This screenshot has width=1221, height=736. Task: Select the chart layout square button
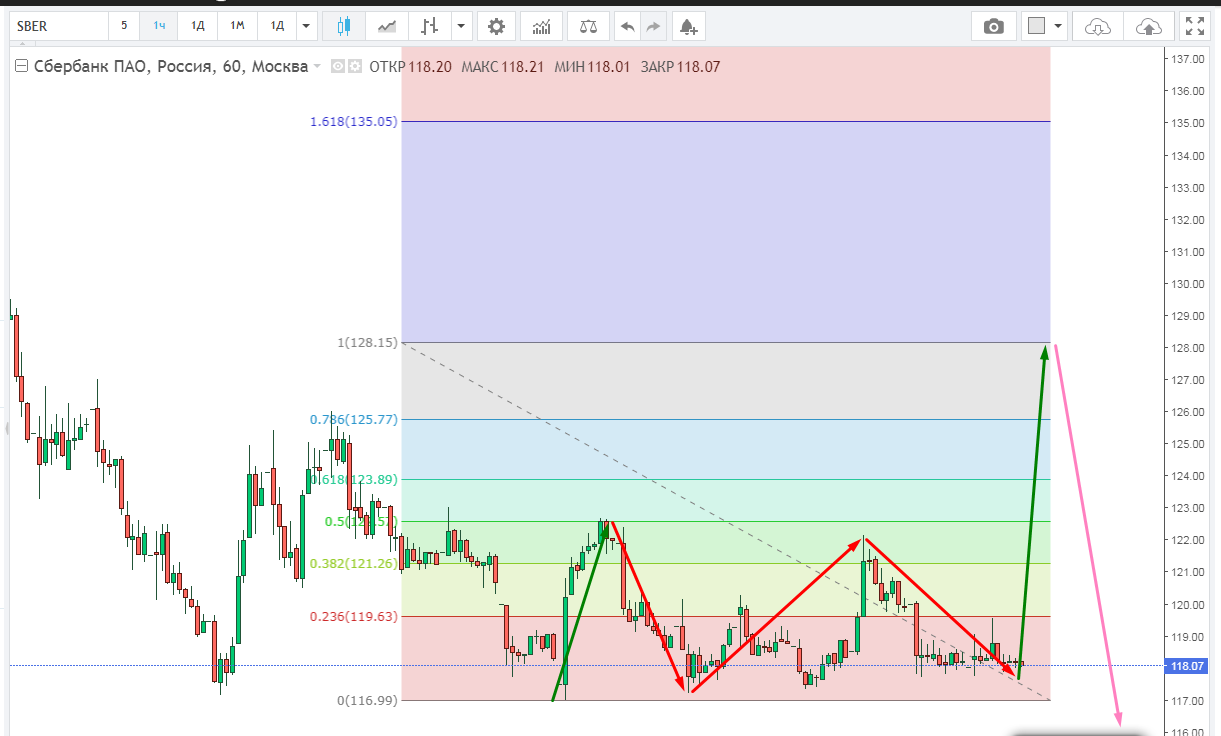(x=1036, y=26)
